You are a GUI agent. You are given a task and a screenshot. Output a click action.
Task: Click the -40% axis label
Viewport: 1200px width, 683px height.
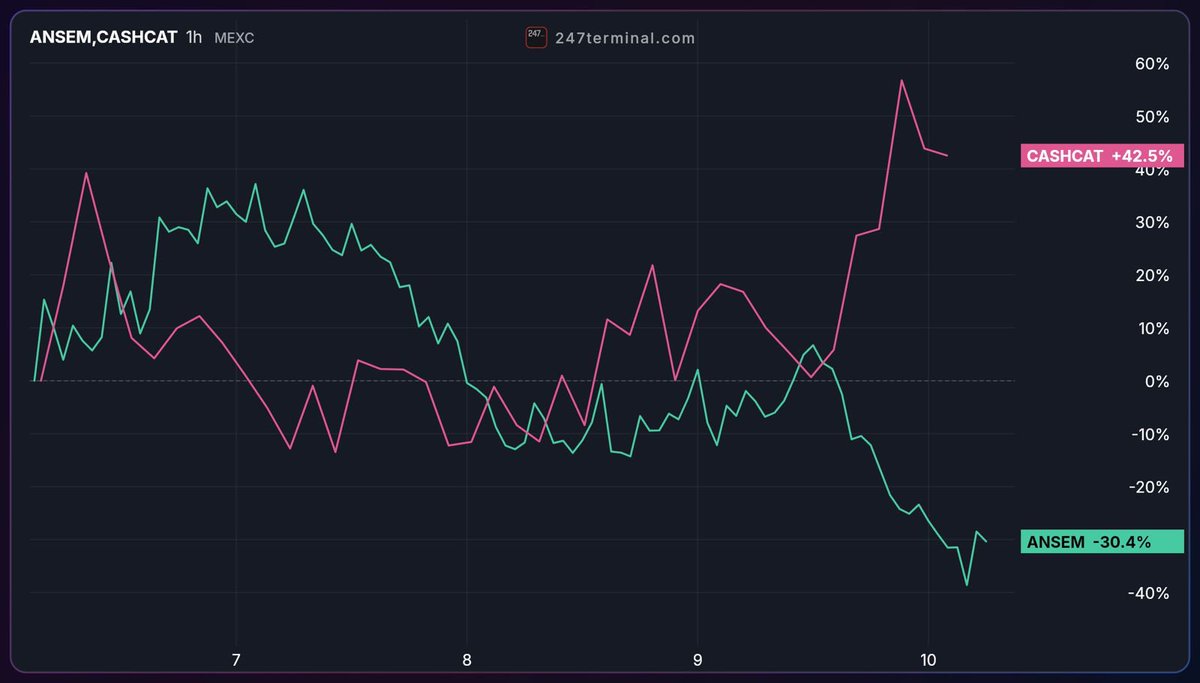[x=1148, y=594]
